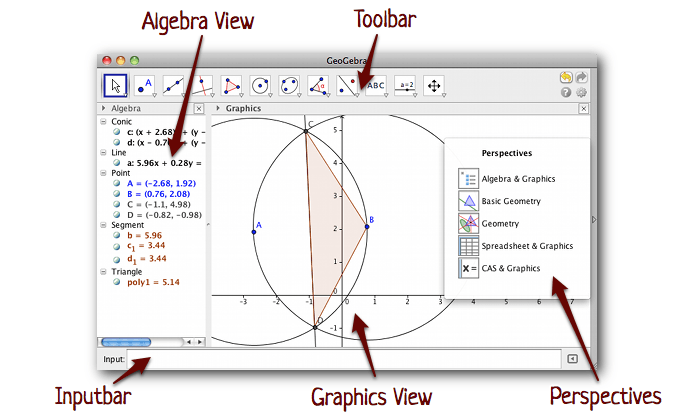
Task: Toggle visibility of poly1
Action: coord(117,282)
